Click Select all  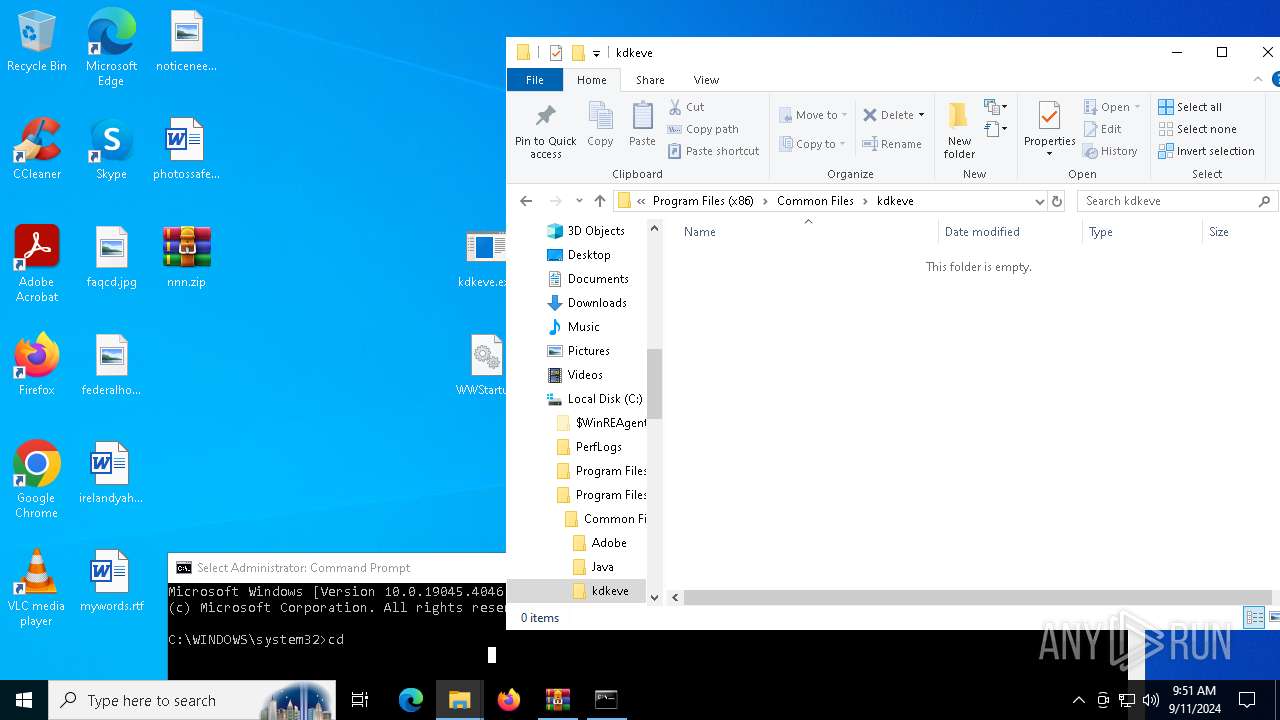(1190, 107)
